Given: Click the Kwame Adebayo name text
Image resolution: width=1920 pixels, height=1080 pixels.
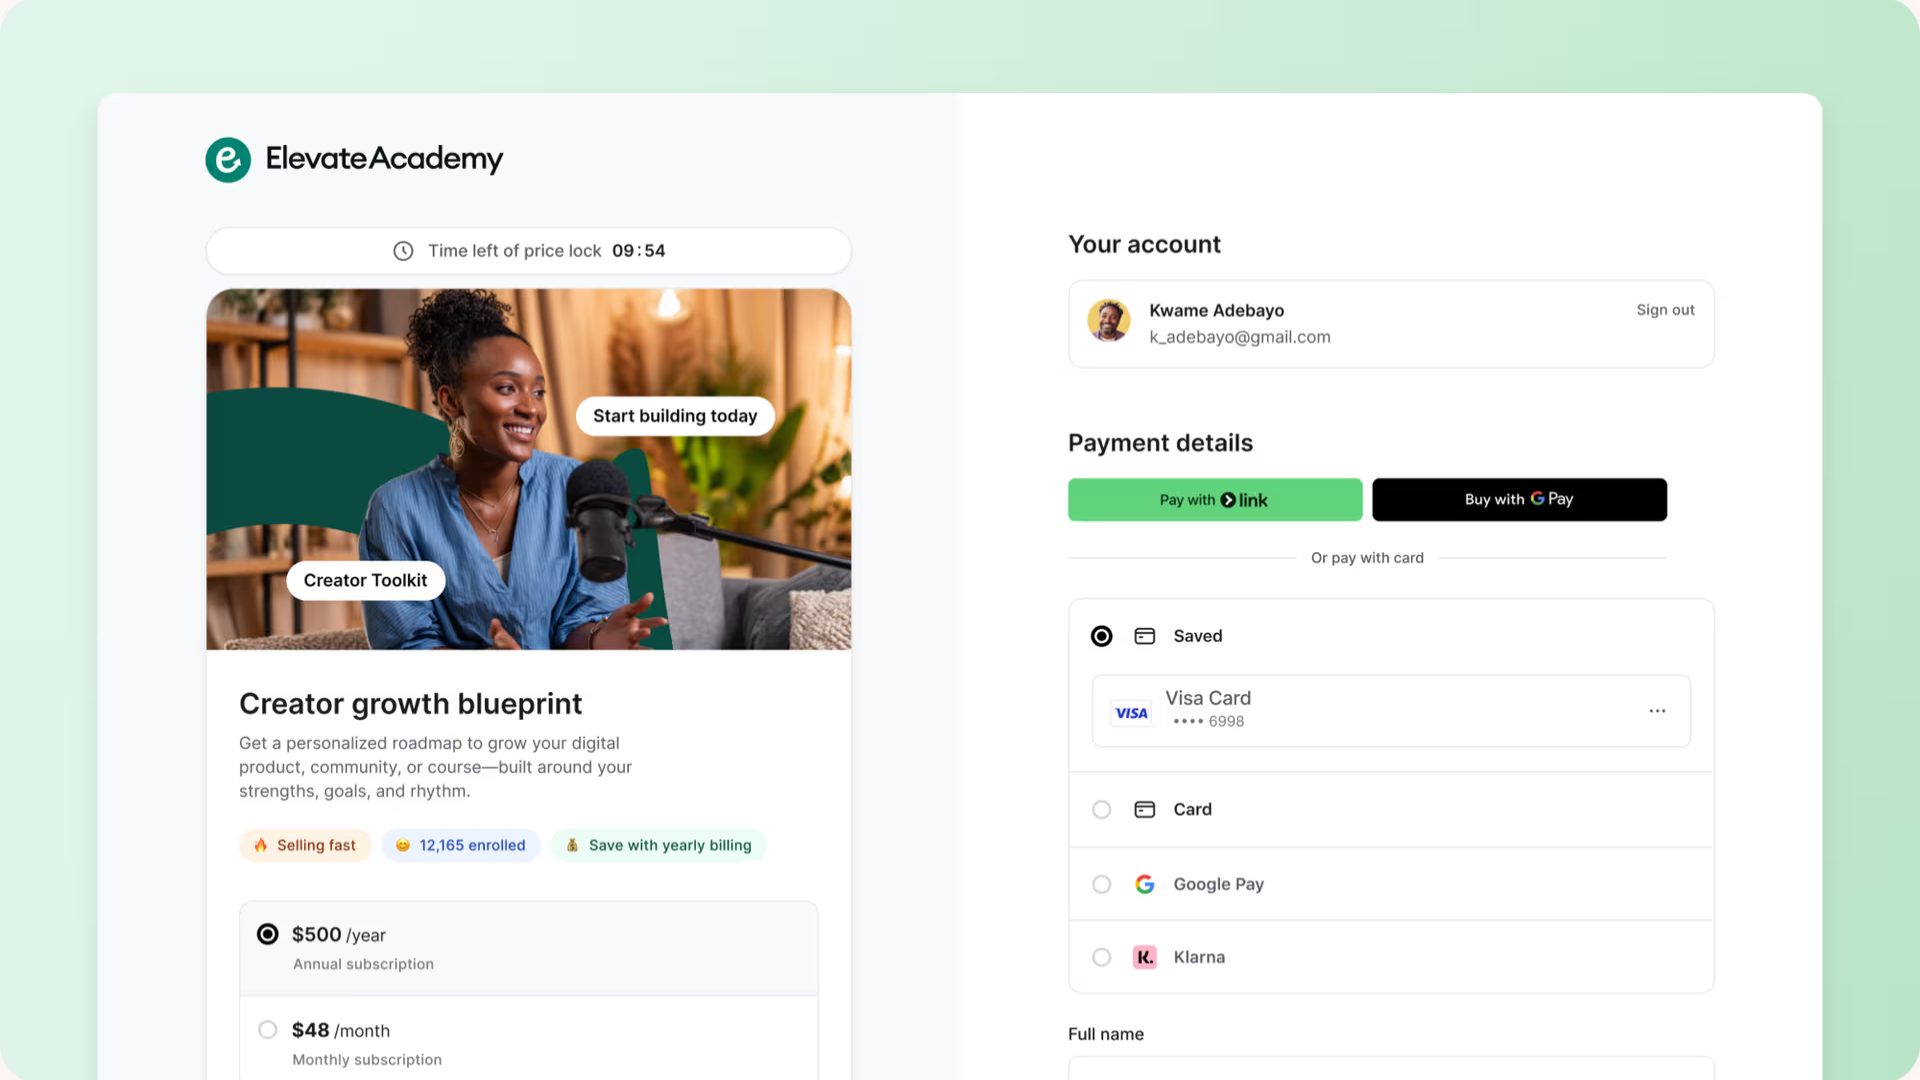Looking at the screenshot, I should click(1216, 311).
